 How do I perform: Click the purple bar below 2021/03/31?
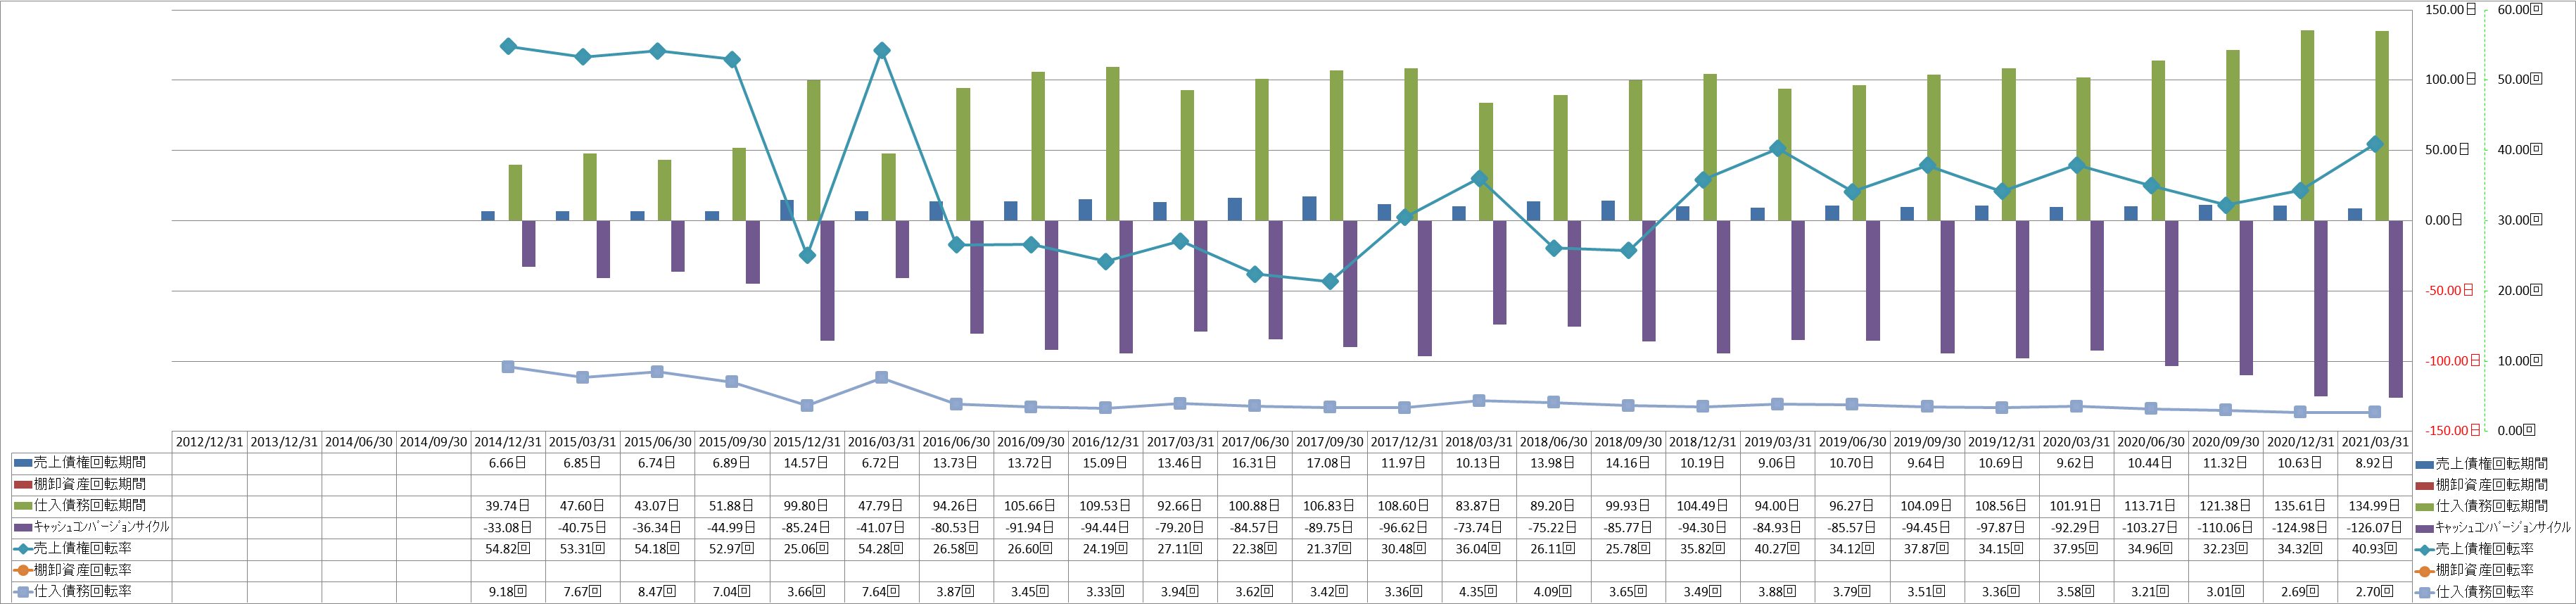click(x=2396, y=309)
